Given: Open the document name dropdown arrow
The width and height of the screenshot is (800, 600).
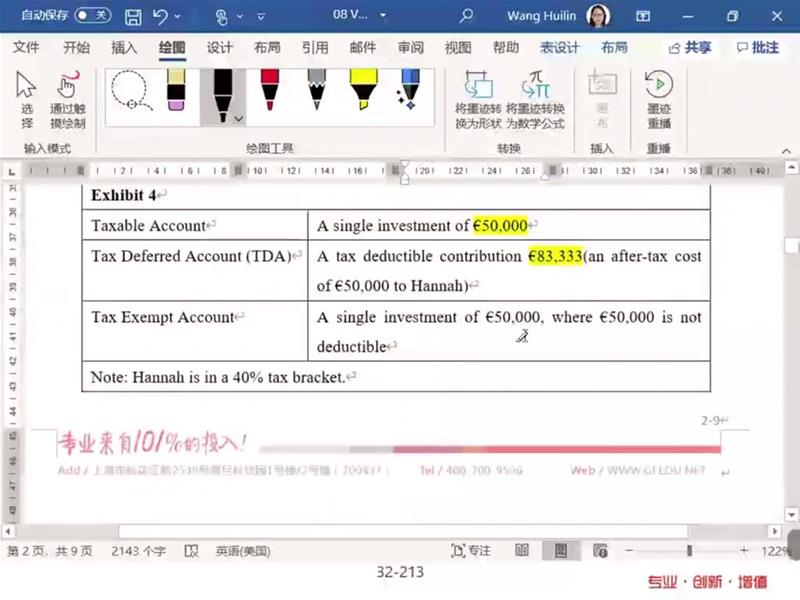Looking at the screenshot, I should click(x=383, y=15).
